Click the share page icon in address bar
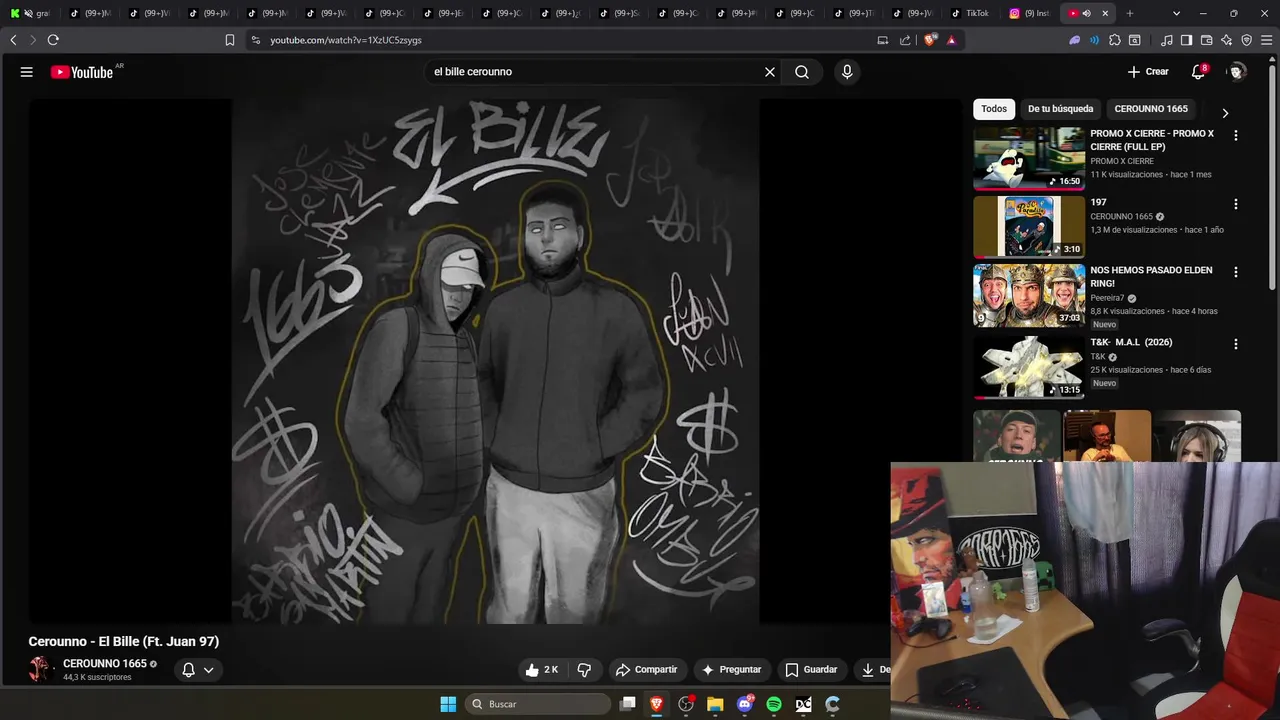 pyautogui.click(x=905, y=40)
